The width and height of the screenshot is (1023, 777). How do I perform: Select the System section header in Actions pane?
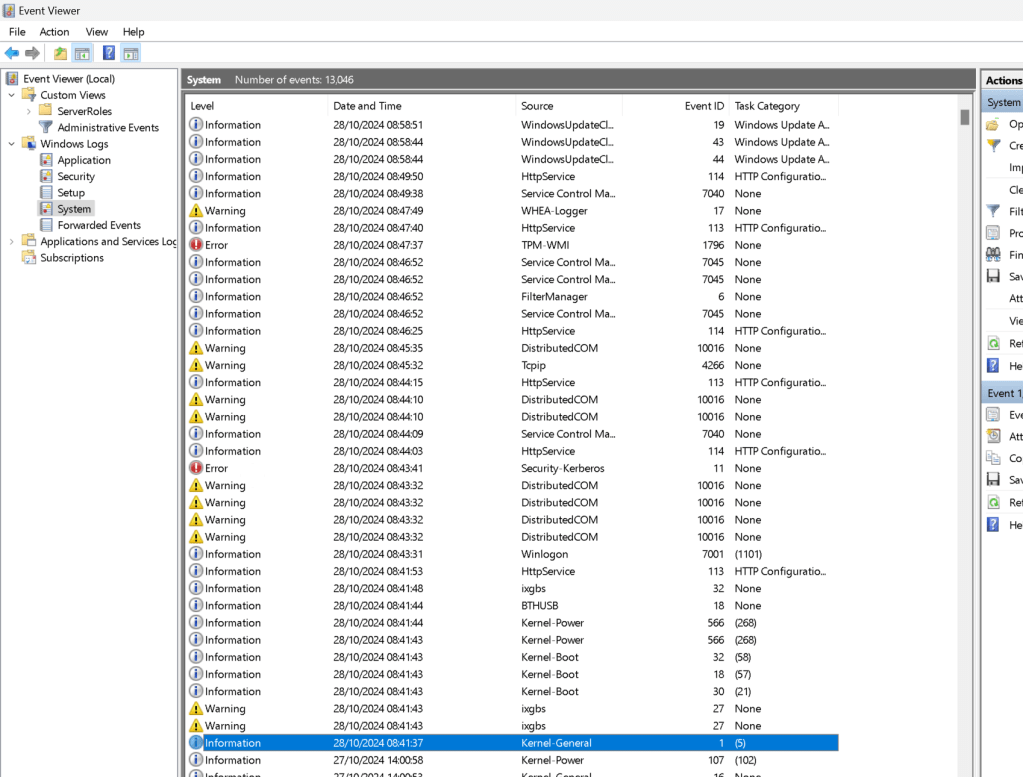pos(1003,102)
